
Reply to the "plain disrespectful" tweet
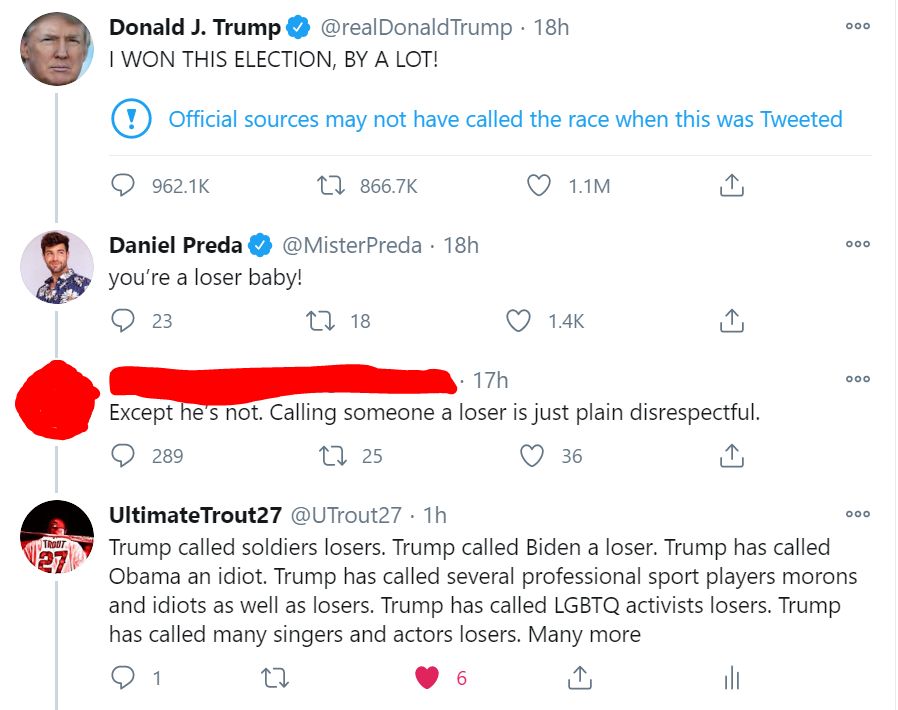coord(123,456)
